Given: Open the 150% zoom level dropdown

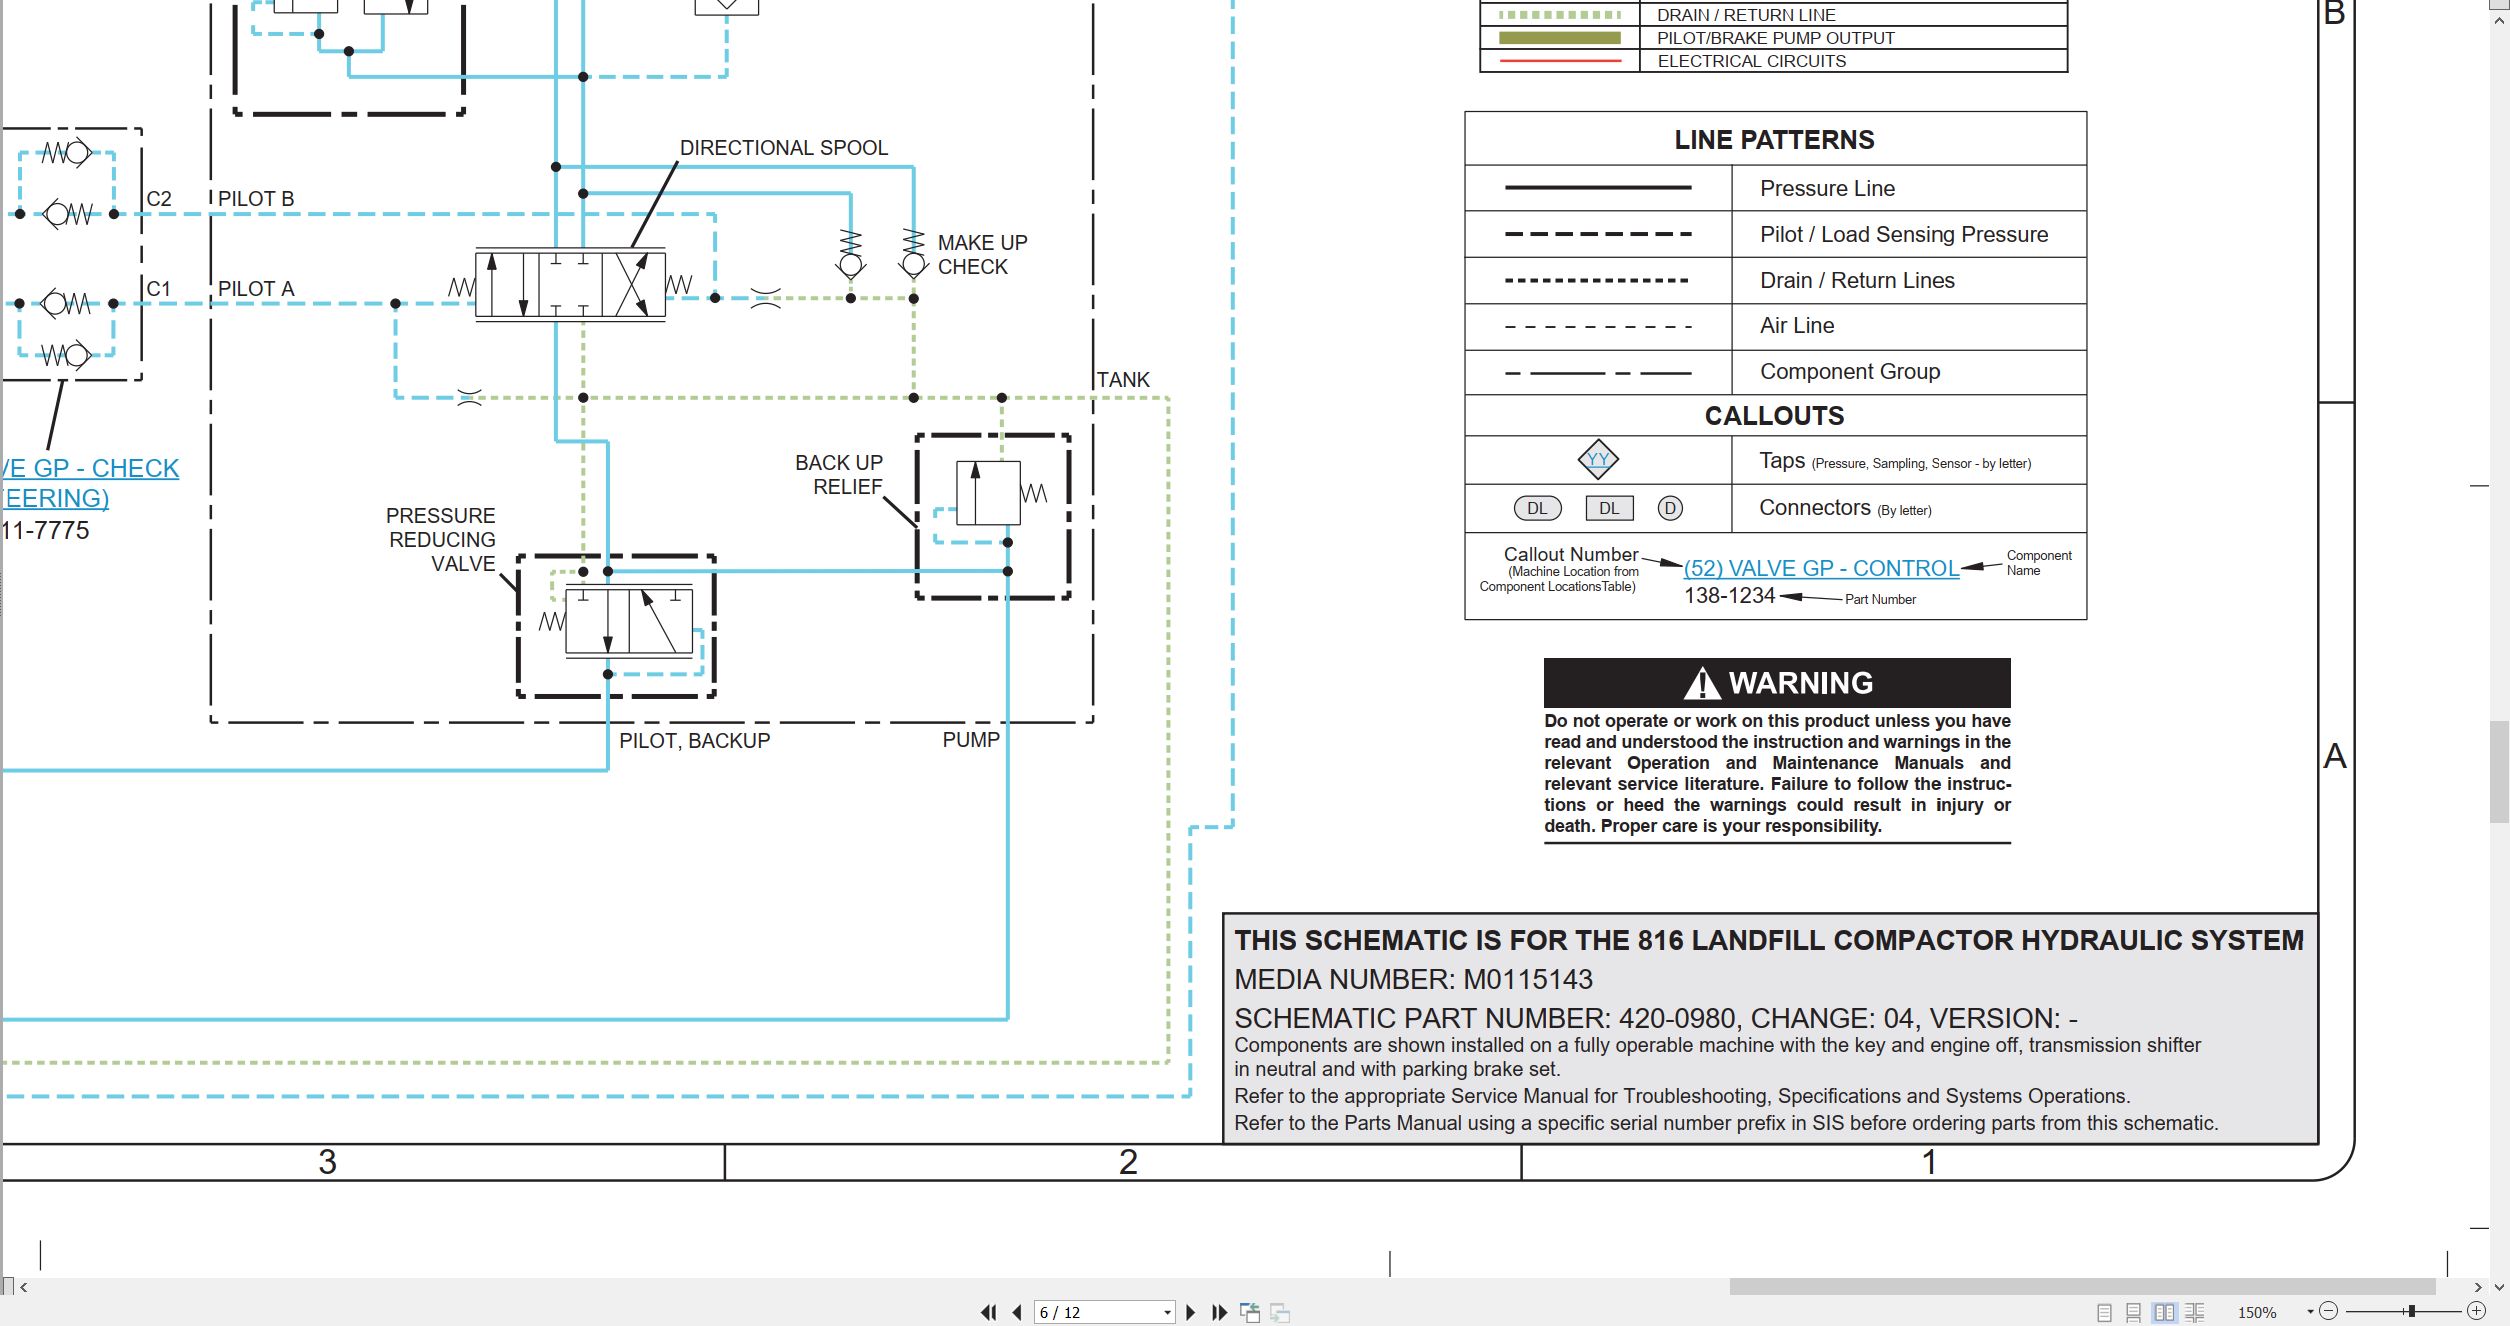Looking at the screenshot, I should pyautogui.click(x=2310, y=1312).
